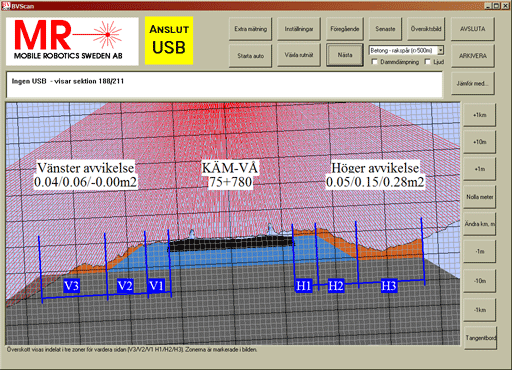Open the Översiktsbild view

(x=426, y=29)
